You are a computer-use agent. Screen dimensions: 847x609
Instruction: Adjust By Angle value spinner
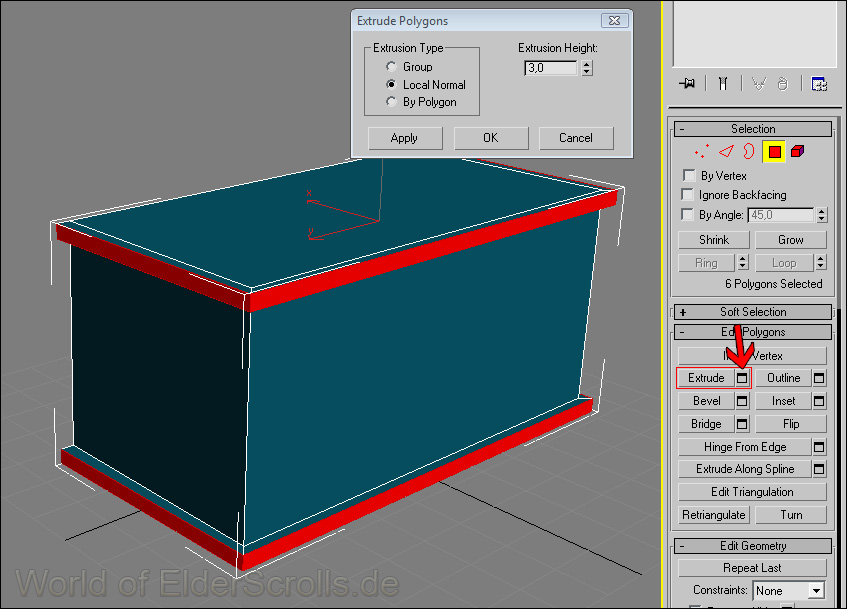pyautogui.click(x=822, y=215)
